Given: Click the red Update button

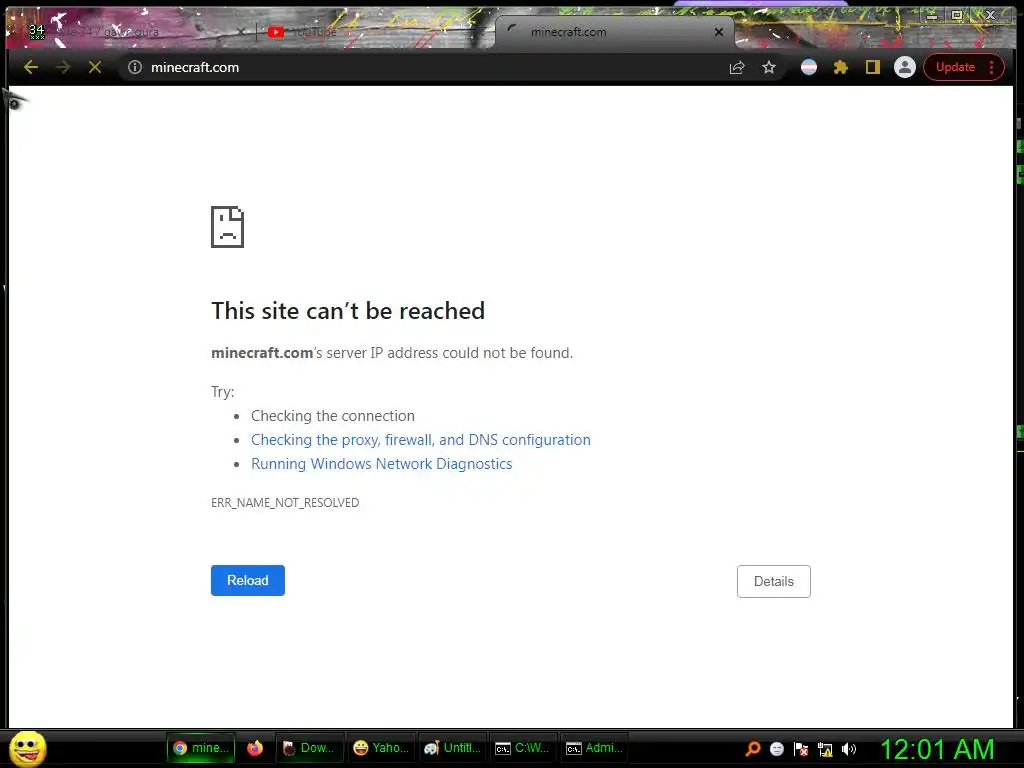Looking at the screenshot, I should [x=955, y=67].
